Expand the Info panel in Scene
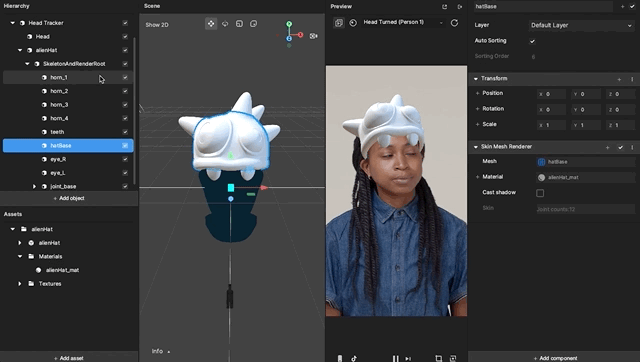The height and width of the screenshot is (362, 640). coord(161,351)
